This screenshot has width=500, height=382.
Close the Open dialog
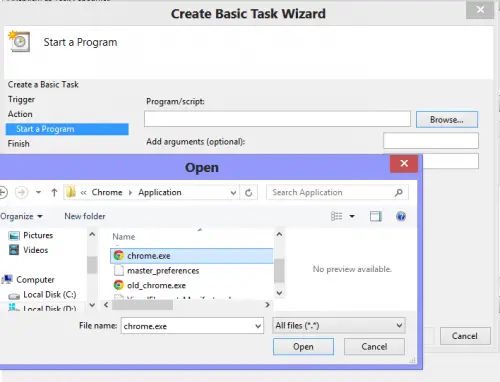pyautogui.click(x=404, y=163)
